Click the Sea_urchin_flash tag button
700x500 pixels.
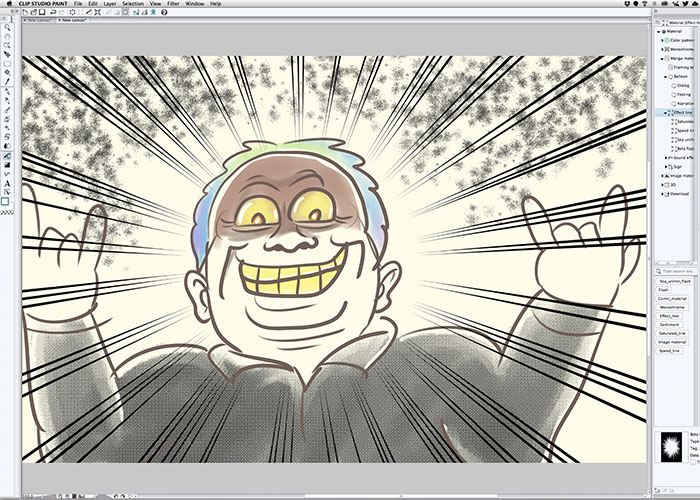[x=674, y=283]
